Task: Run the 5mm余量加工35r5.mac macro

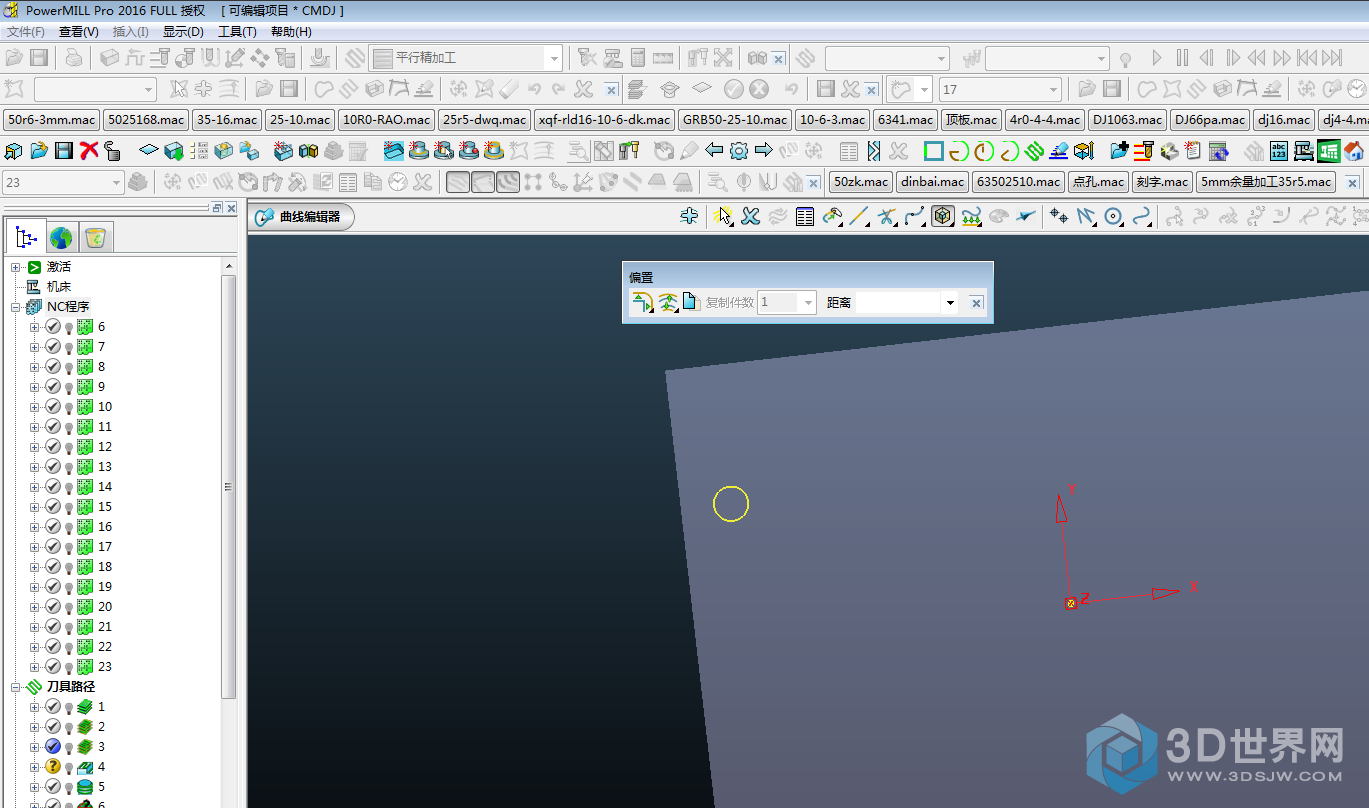Action: [1267, 182]
